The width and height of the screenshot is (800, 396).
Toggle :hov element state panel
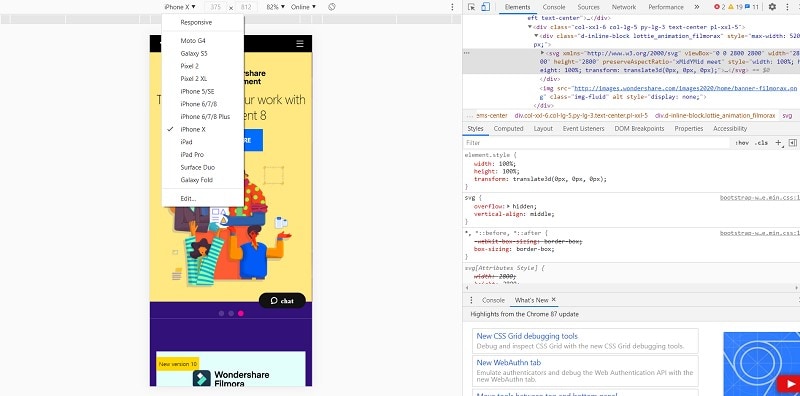coord(742,143)
